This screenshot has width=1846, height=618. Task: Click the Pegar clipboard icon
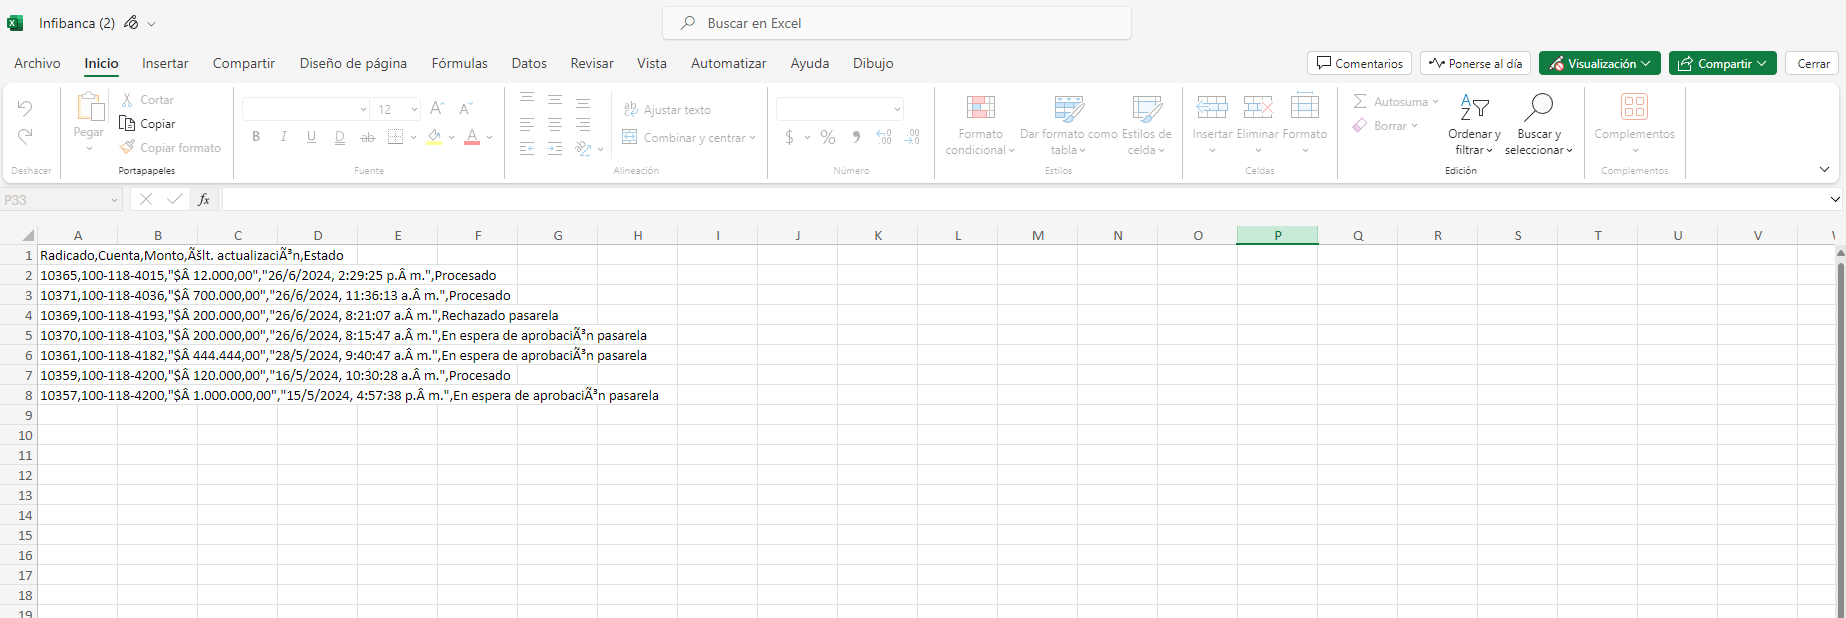[90, 107]
